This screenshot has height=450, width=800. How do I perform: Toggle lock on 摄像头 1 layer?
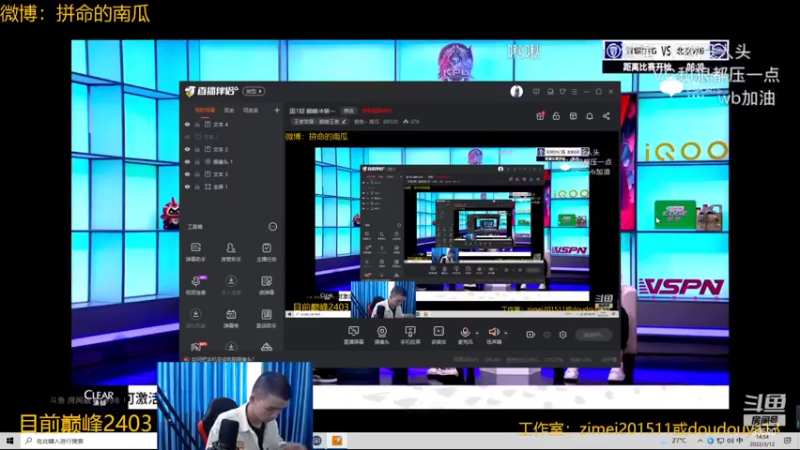[x=197, y=162]
